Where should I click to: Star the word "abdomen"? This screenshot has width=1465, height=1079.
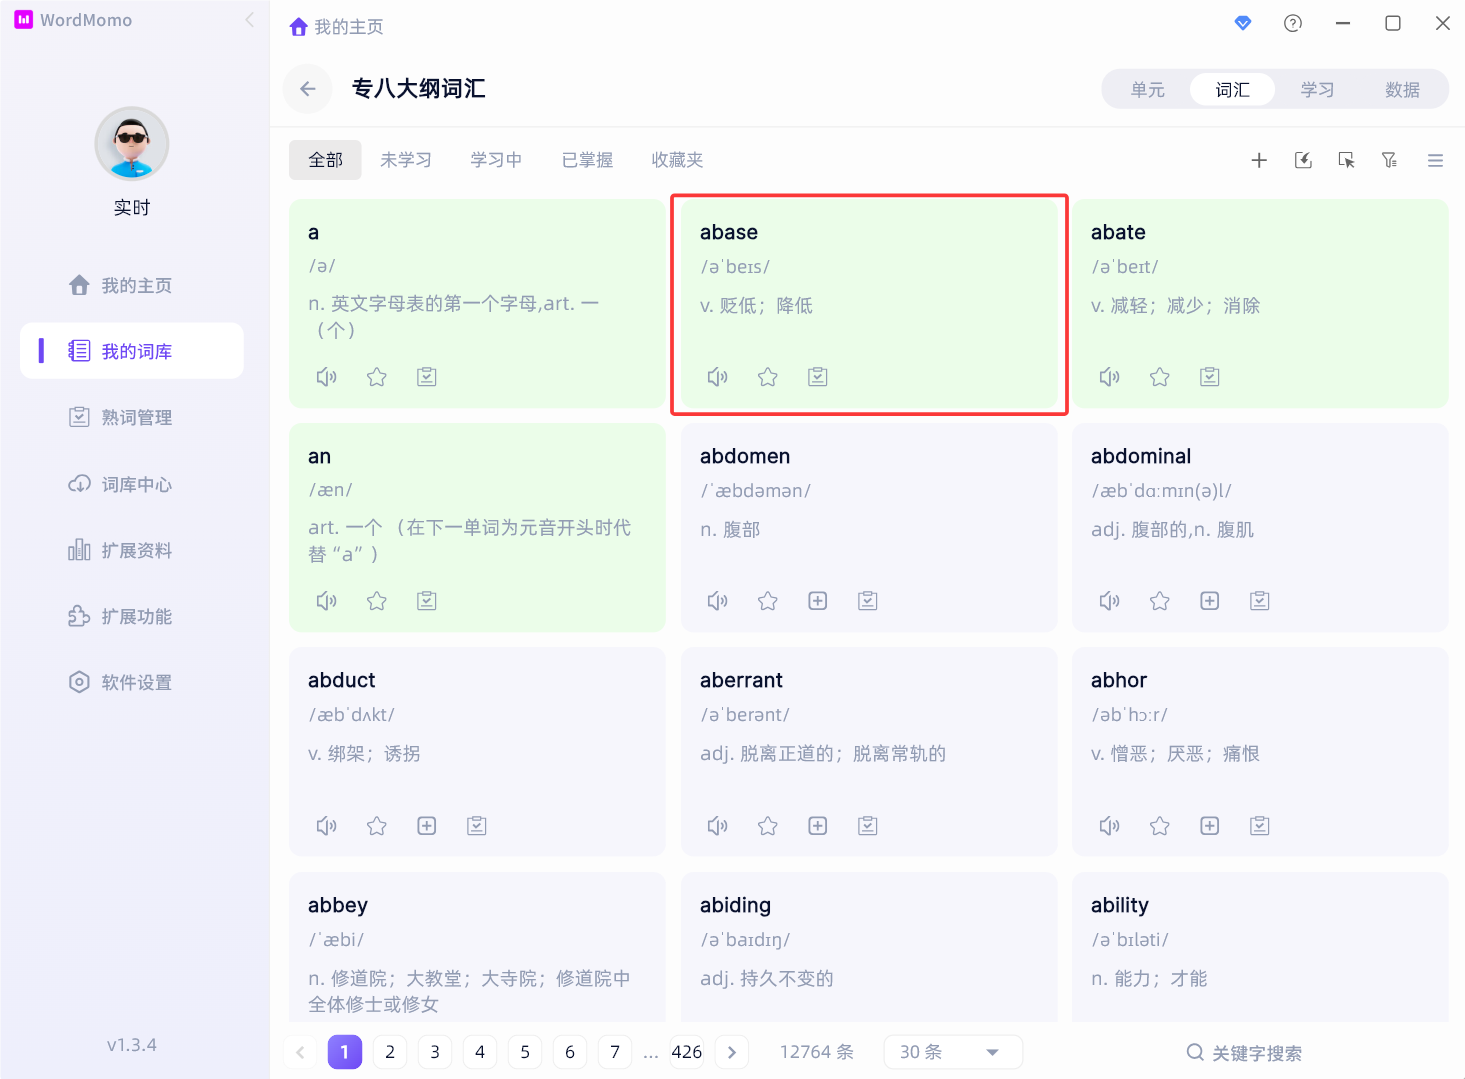click(768, 601)
